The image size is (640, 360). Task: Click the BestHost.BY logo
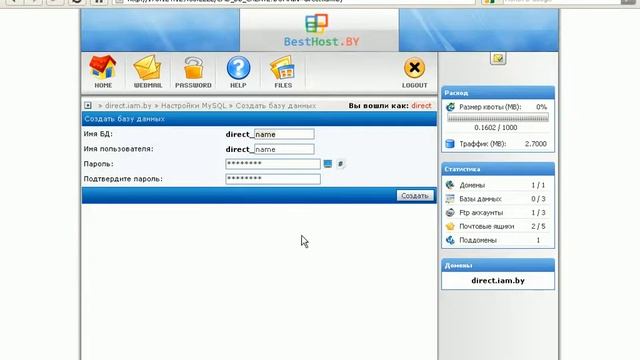(x=321, y=31)
